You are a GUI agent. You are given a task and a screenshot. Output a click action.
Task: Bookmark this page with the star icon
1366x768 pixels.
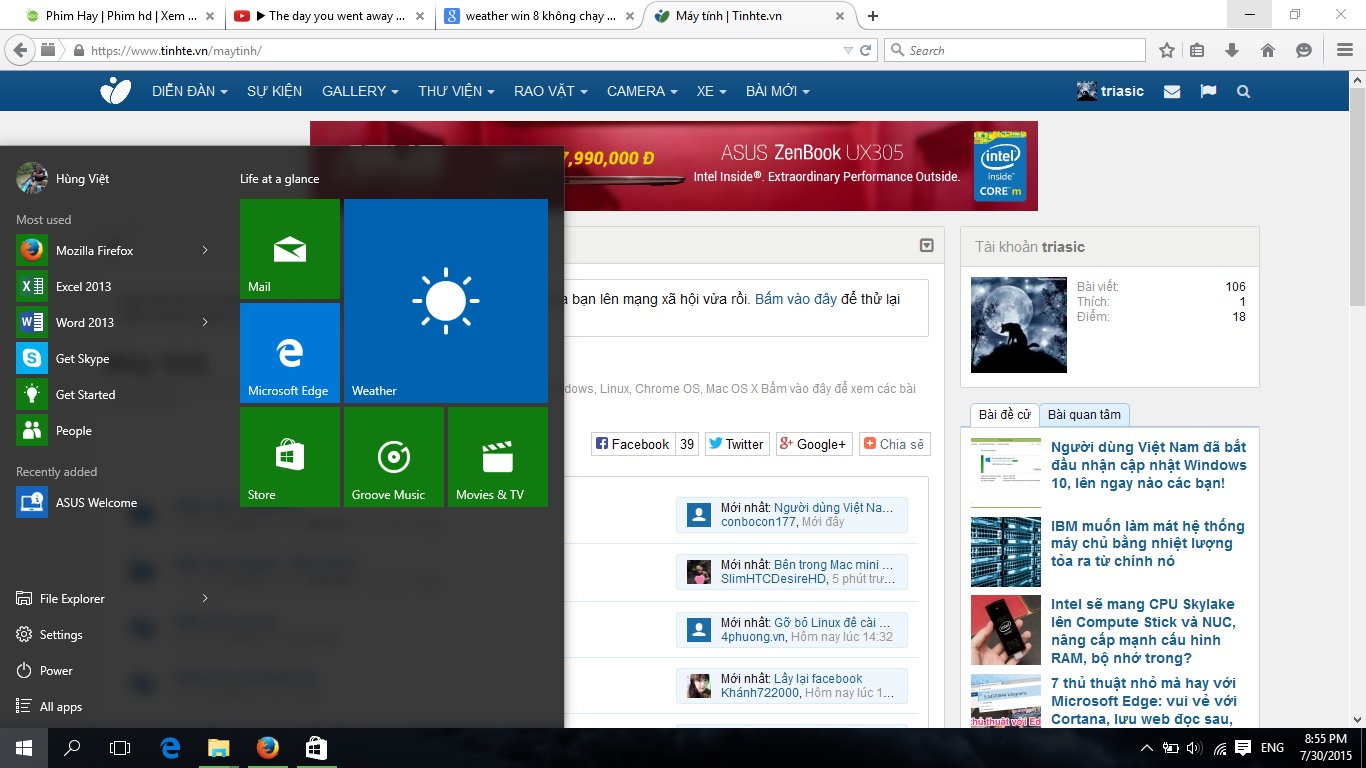click(1167, 50)
